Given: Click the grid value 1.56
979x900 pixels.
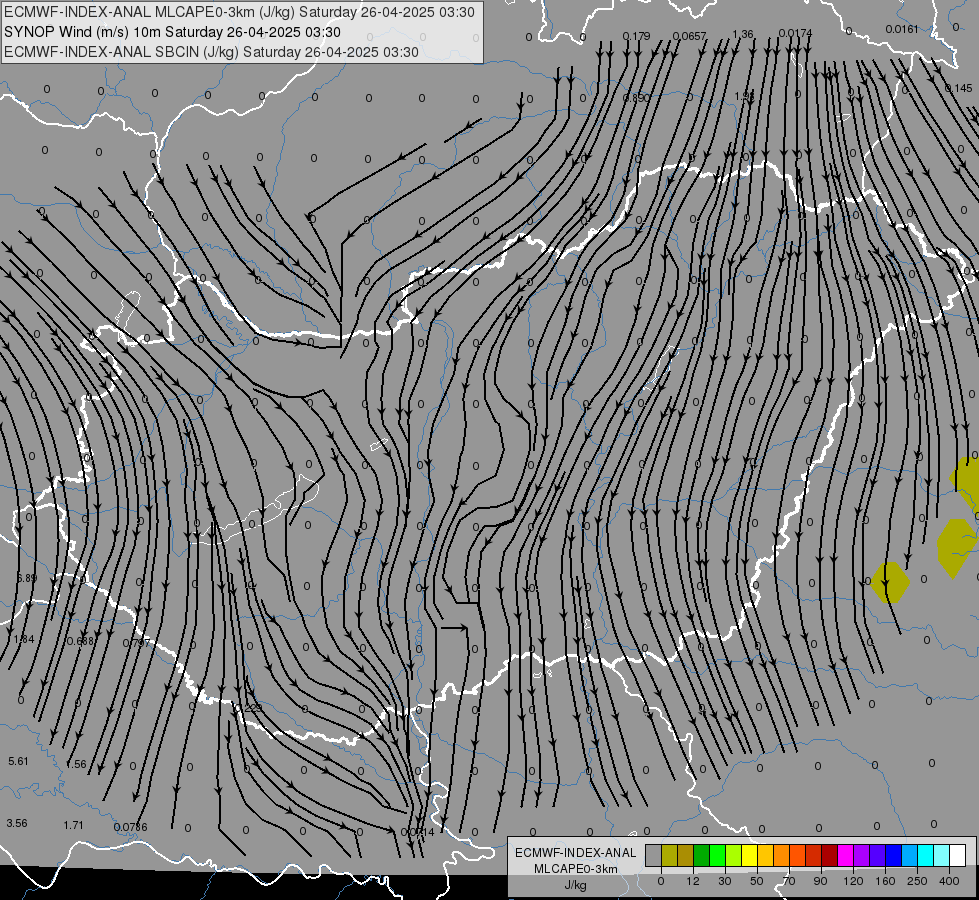Looking at the screenshot, I should click(76, 764).
